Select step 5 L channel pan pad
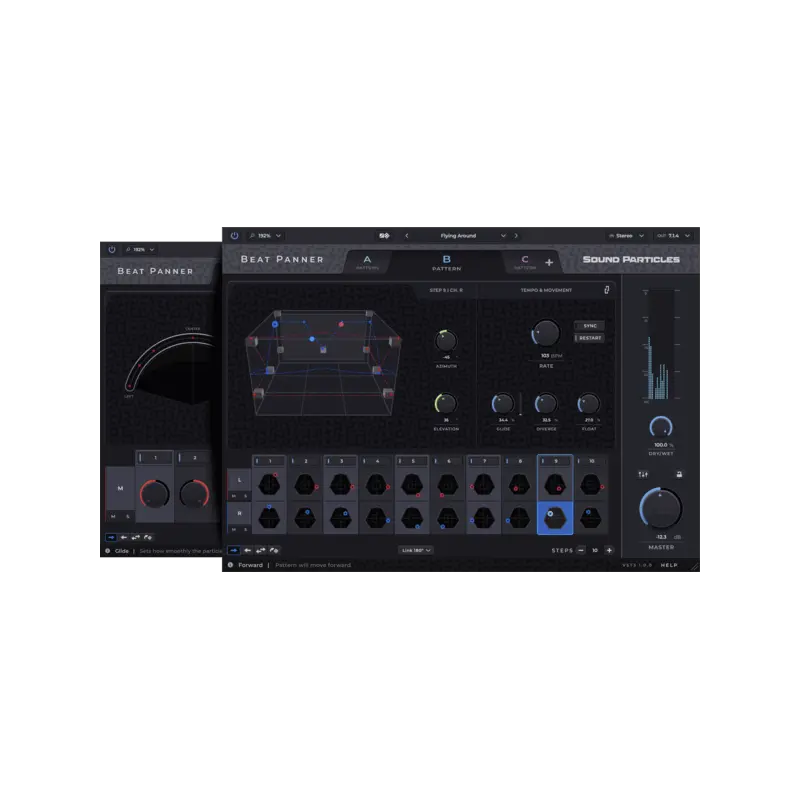The width and height of the screenshot is (800, 800). click(412, 484)
